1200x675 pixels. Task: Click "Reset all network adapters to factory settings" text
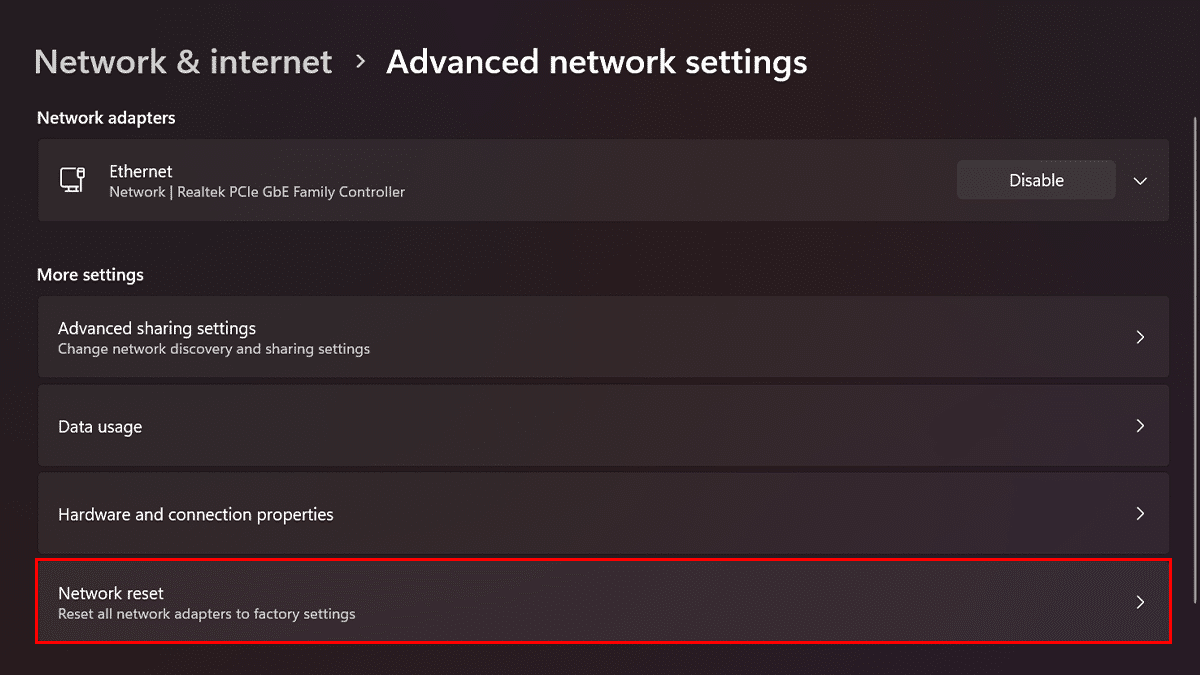[x=207, y=614]
